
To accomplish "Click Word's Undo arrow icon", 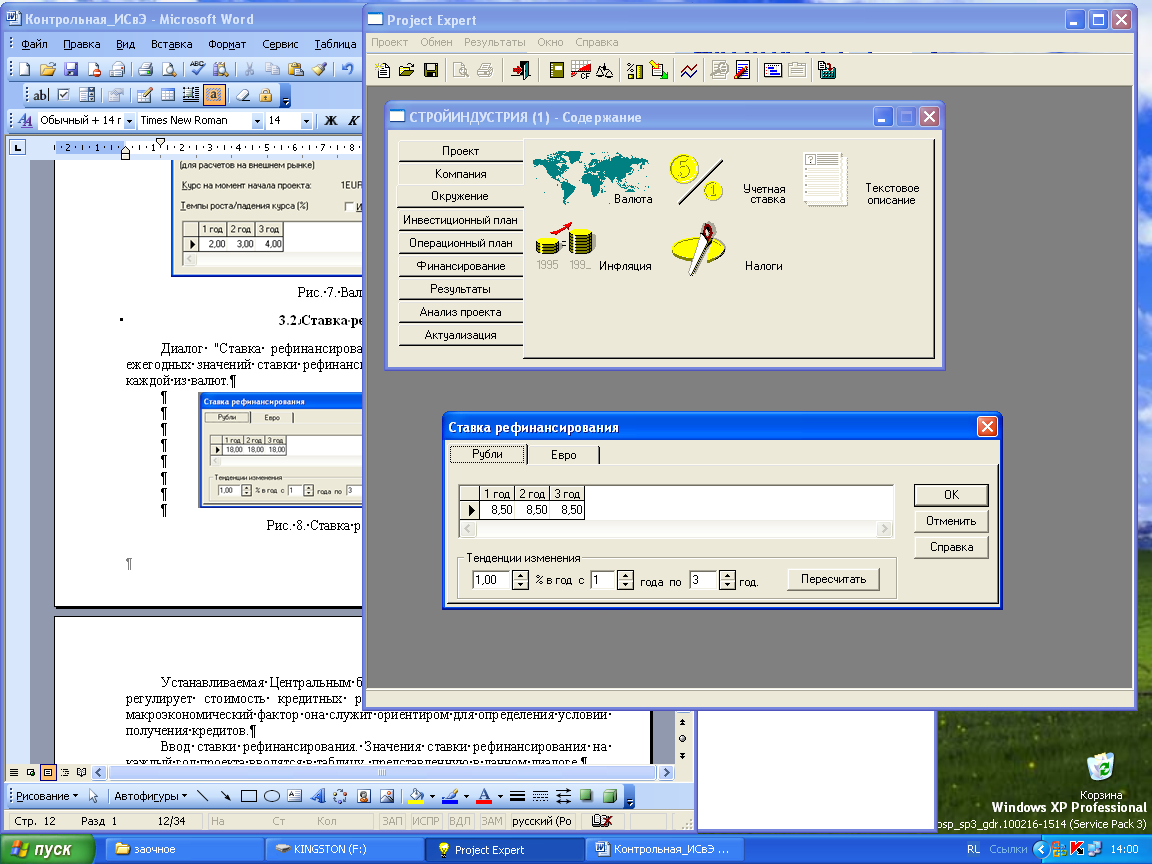I will click(x=347, y=69).
